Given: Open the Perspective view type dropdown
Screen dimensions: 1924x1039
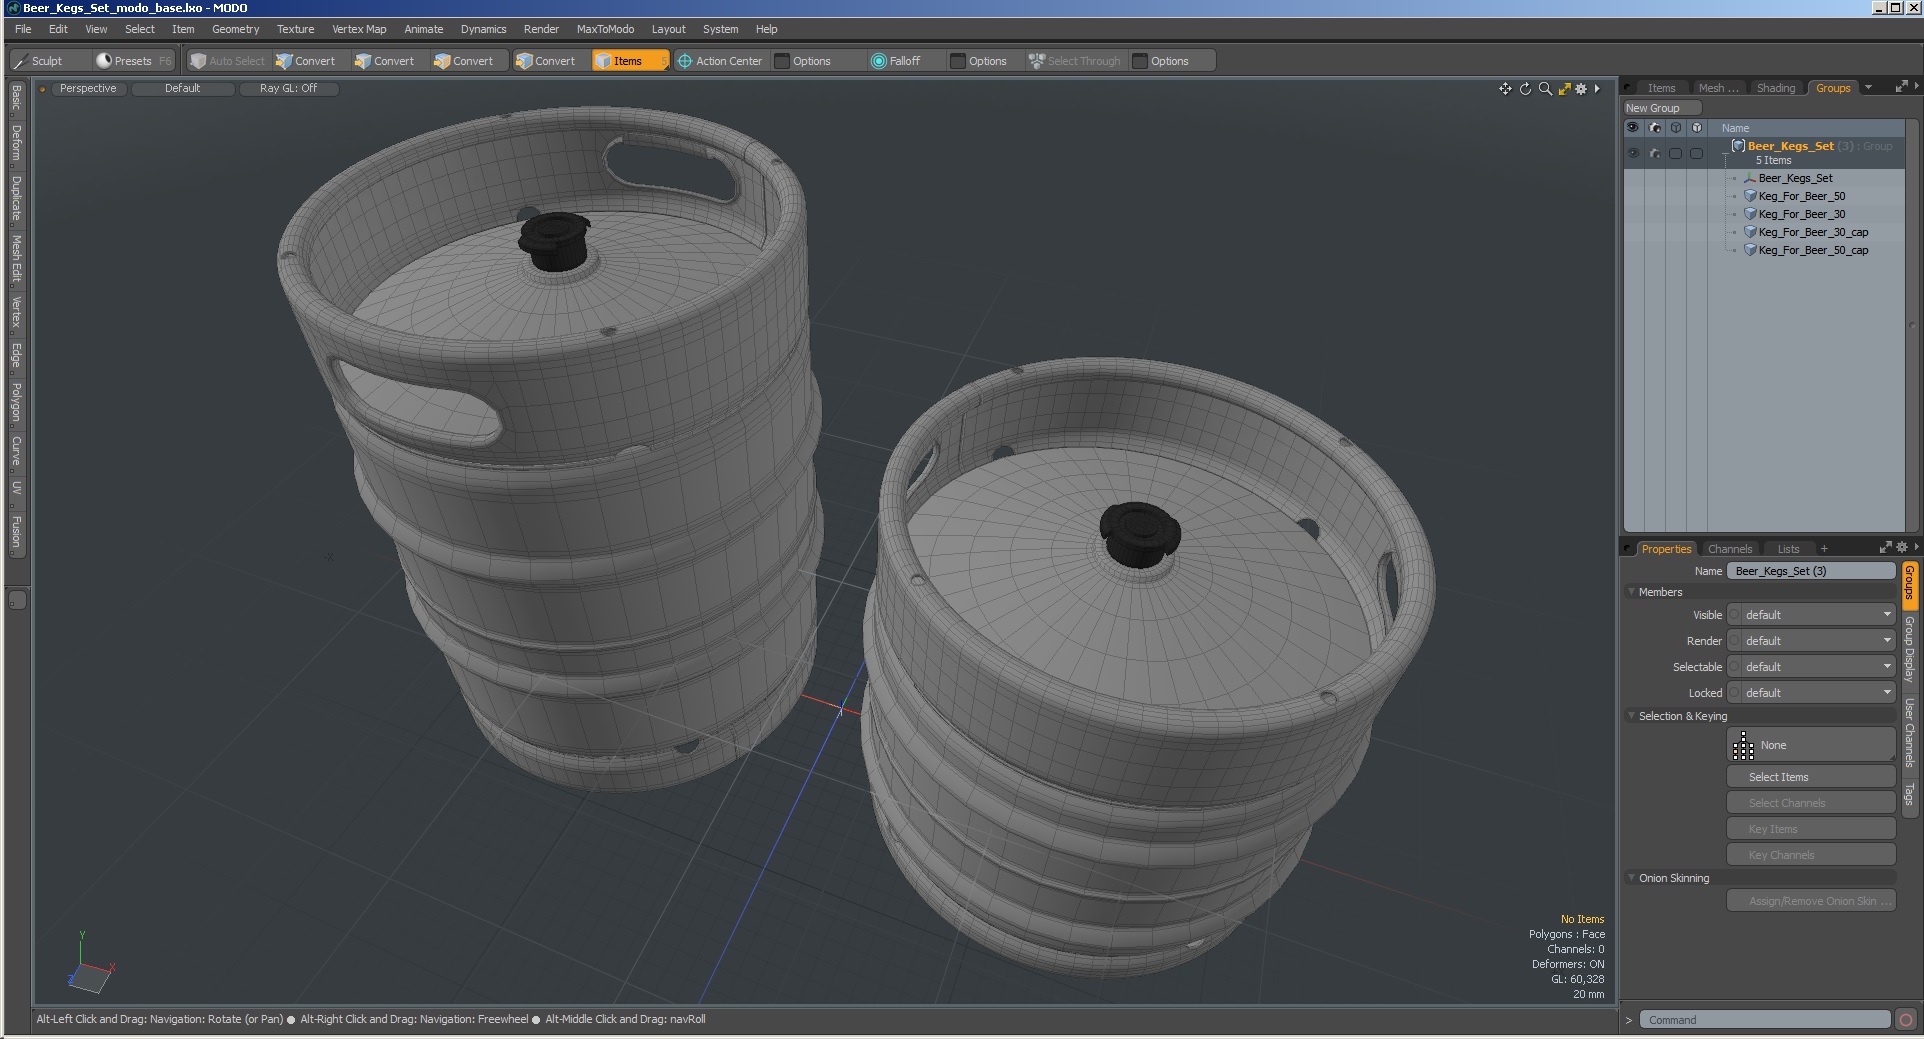Looking at the screenshot, I should tap(88, 89).
